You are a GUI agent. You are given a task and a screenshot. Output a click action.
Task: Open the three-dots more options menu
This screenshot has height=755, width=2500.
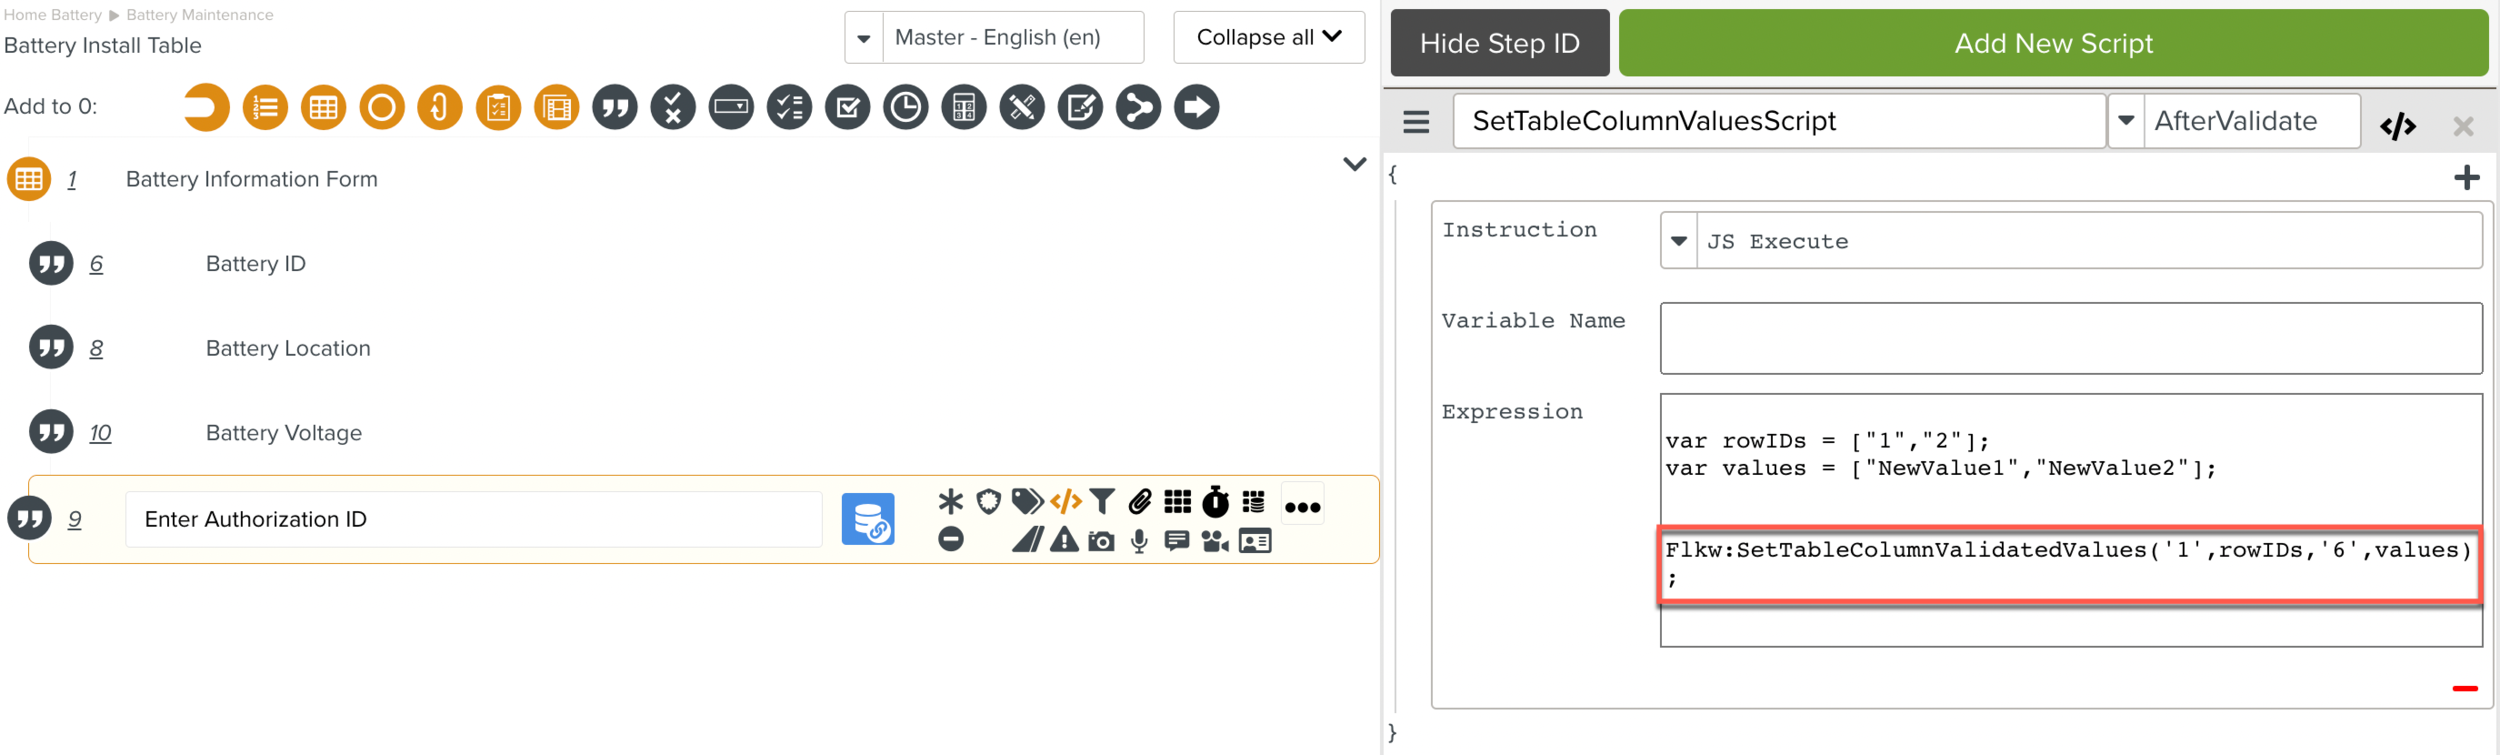pyautogui.click(x=1302, y=507)
